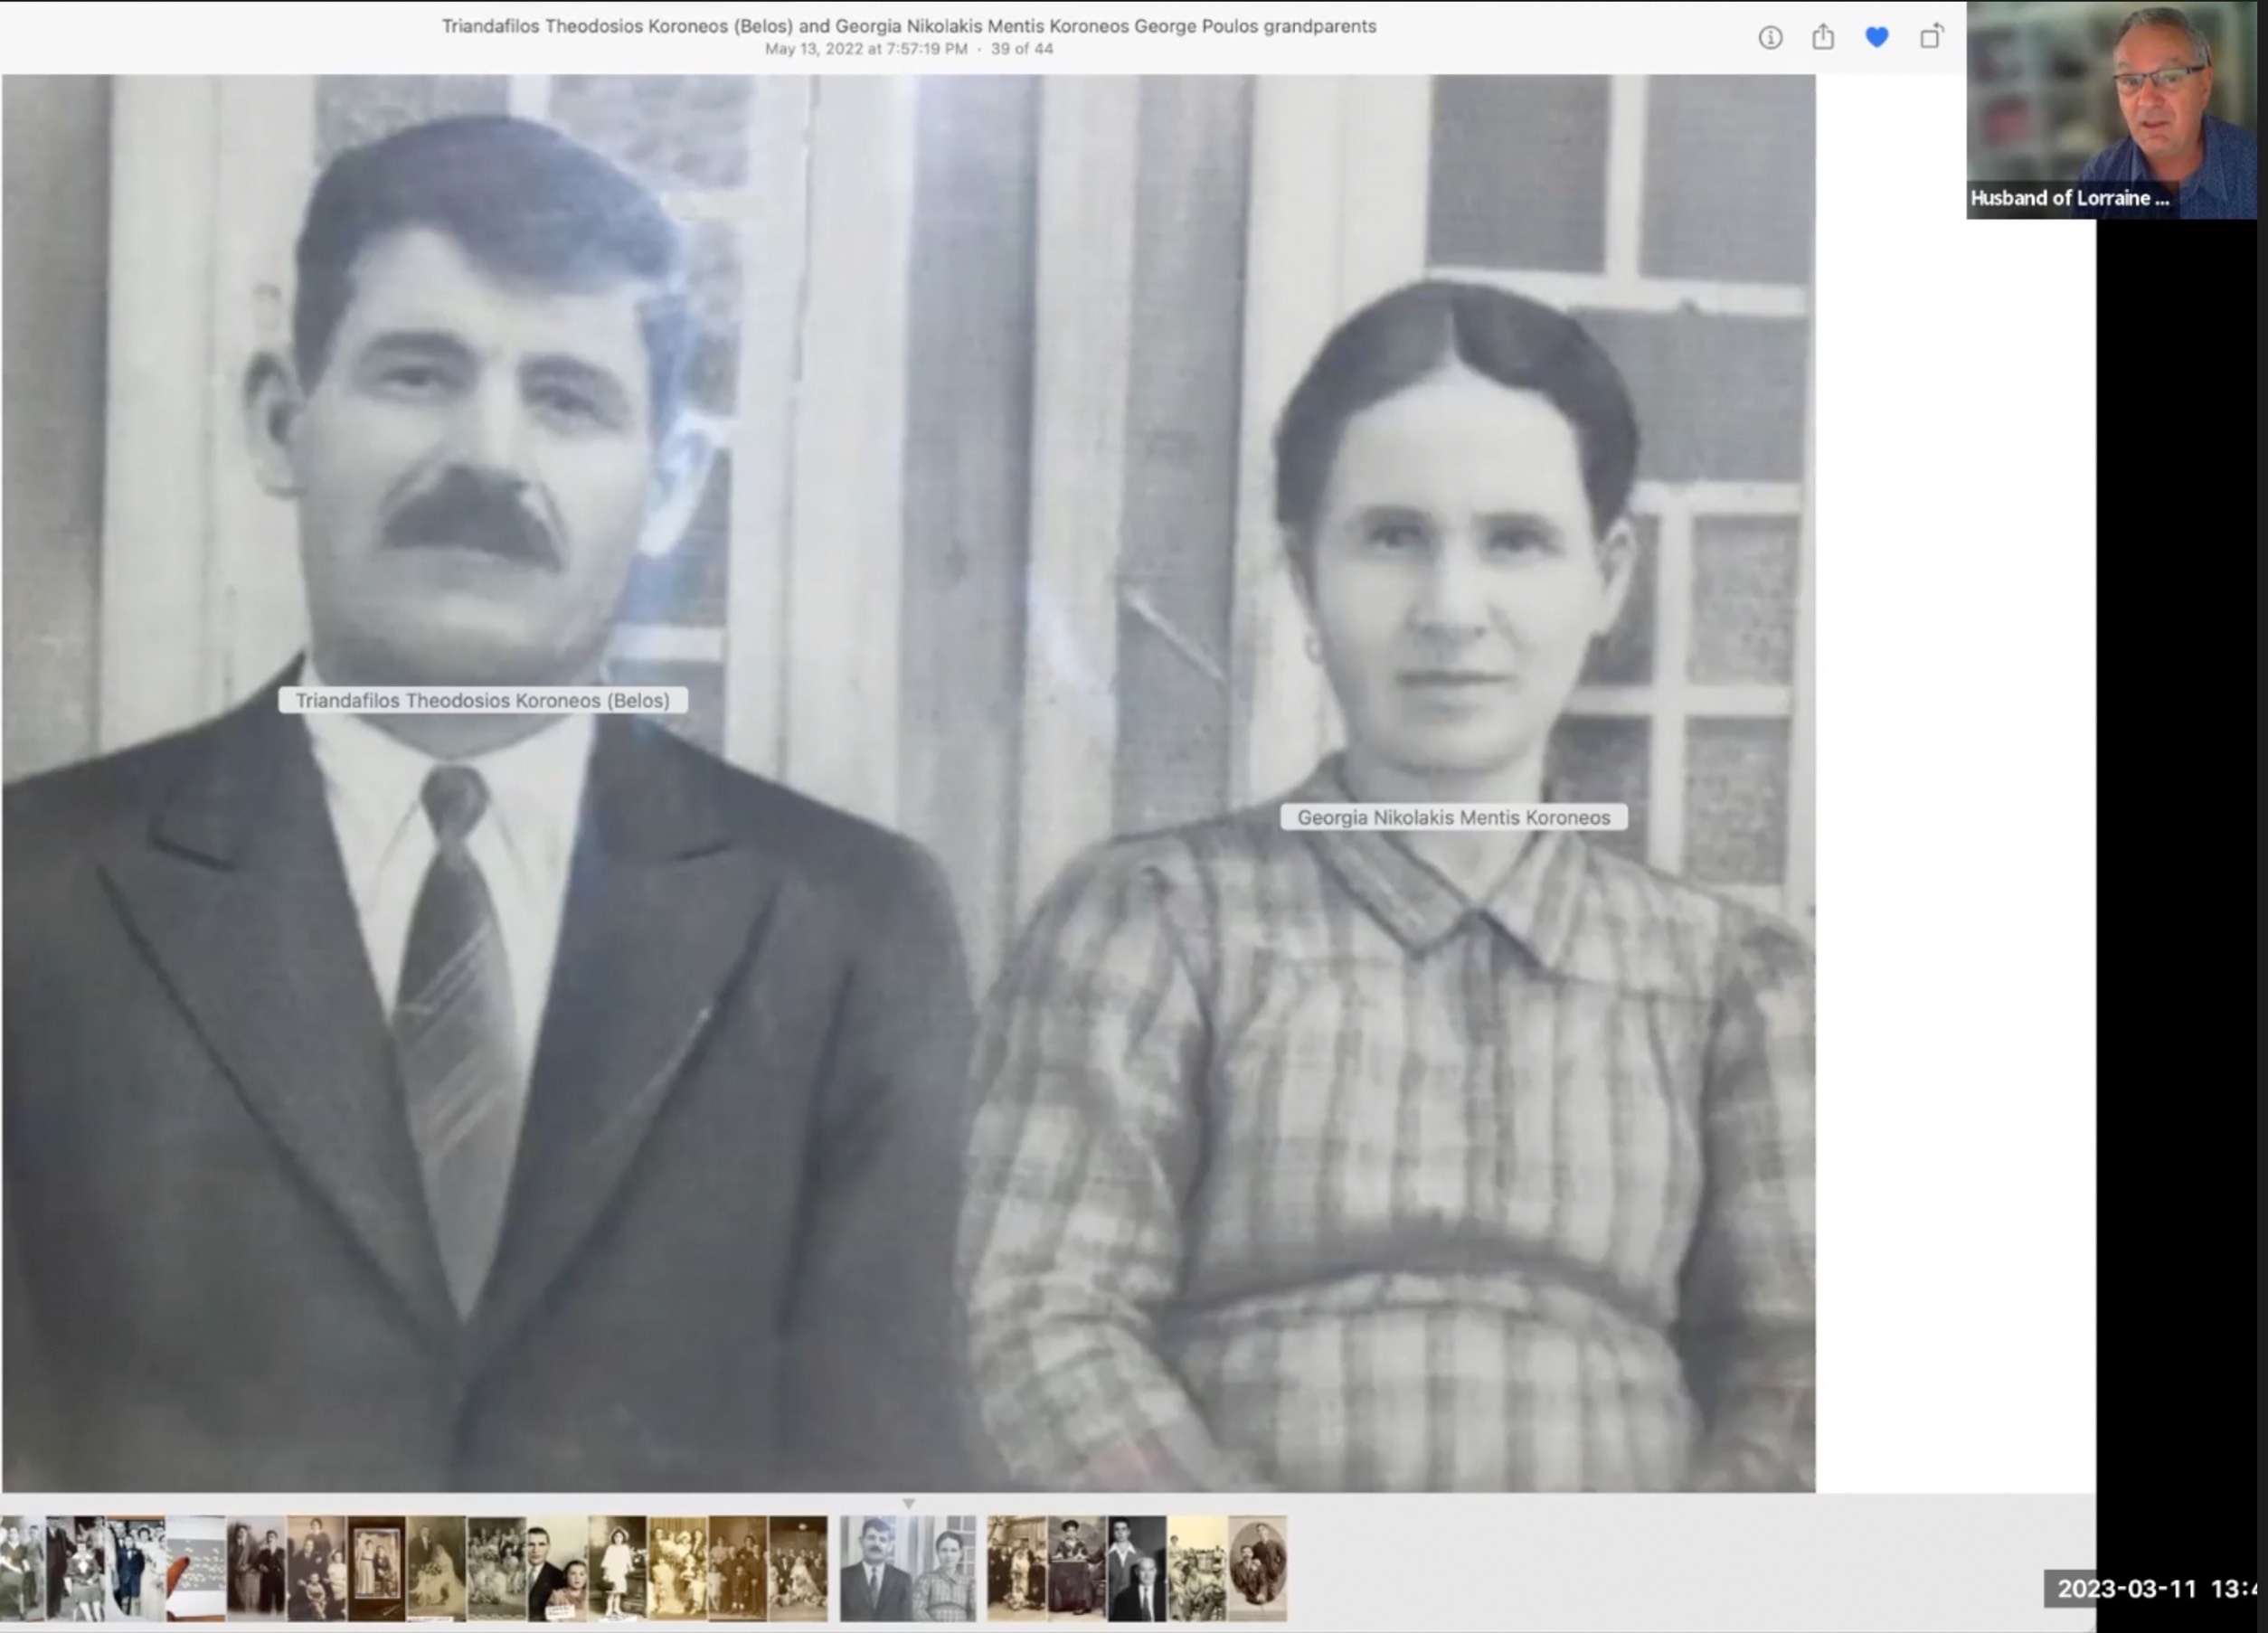Open the framed sepia portrait thumbnail
This screenshot has width=2268, height=1633.
coord(376,1567)
